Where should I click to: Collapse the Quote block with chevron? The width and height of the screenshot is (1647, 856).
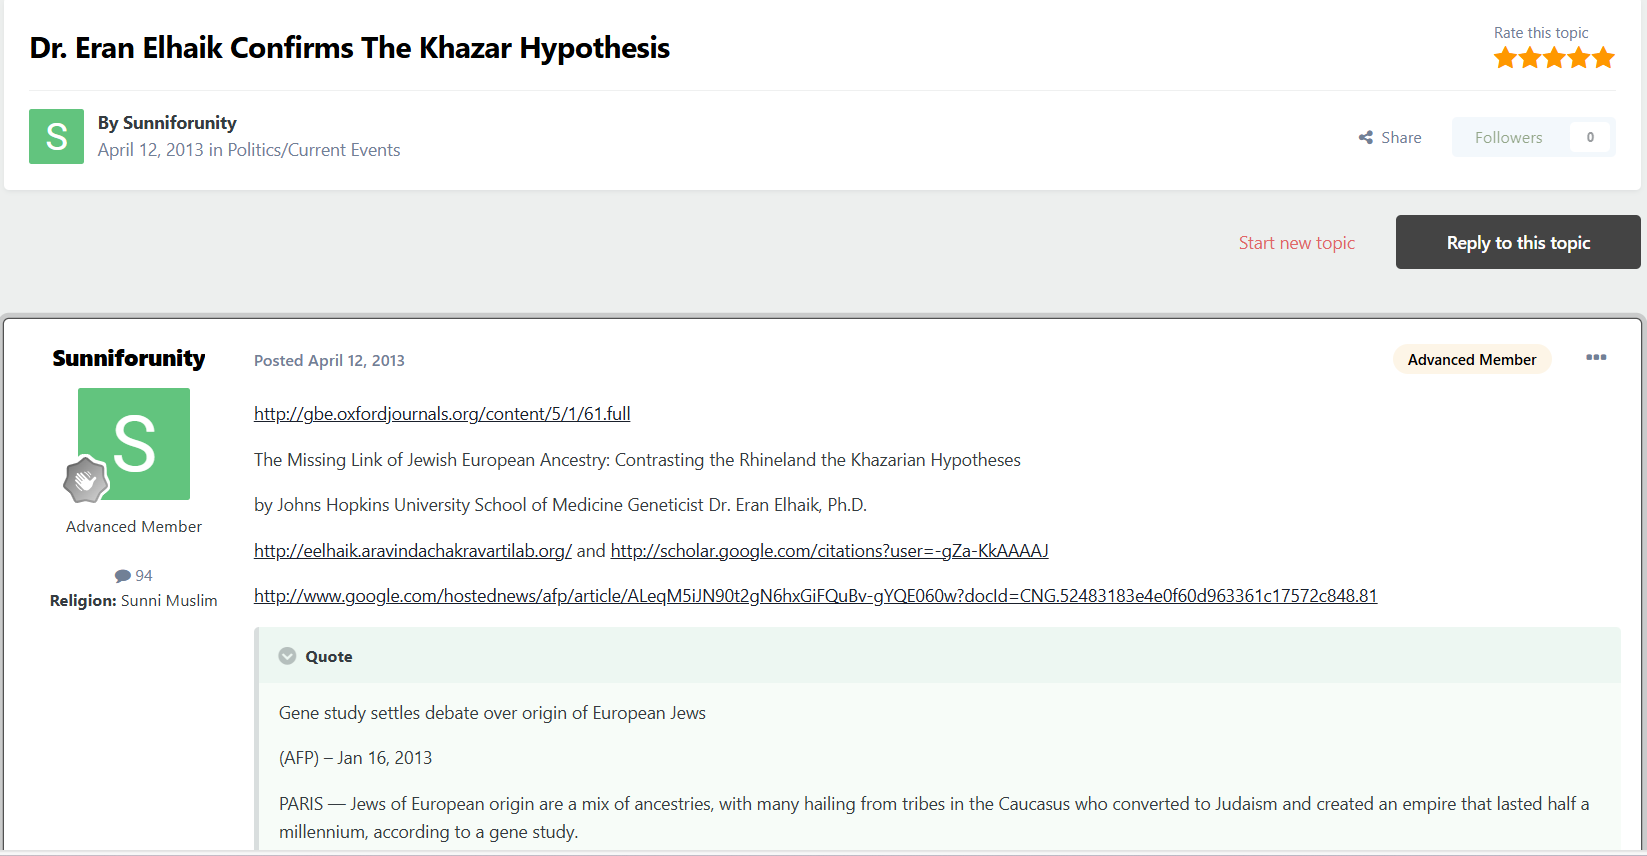coord(287,656)
